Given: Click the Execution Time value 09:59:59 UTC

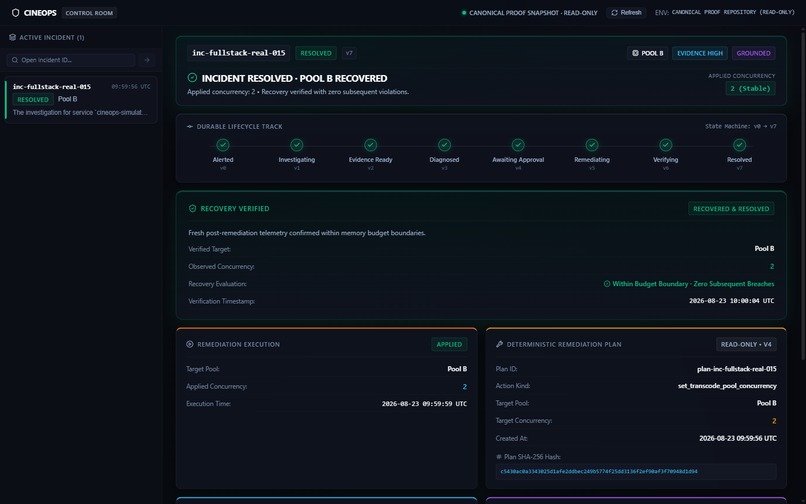Looking at the screenshot, I should click(x=424, y=404).
